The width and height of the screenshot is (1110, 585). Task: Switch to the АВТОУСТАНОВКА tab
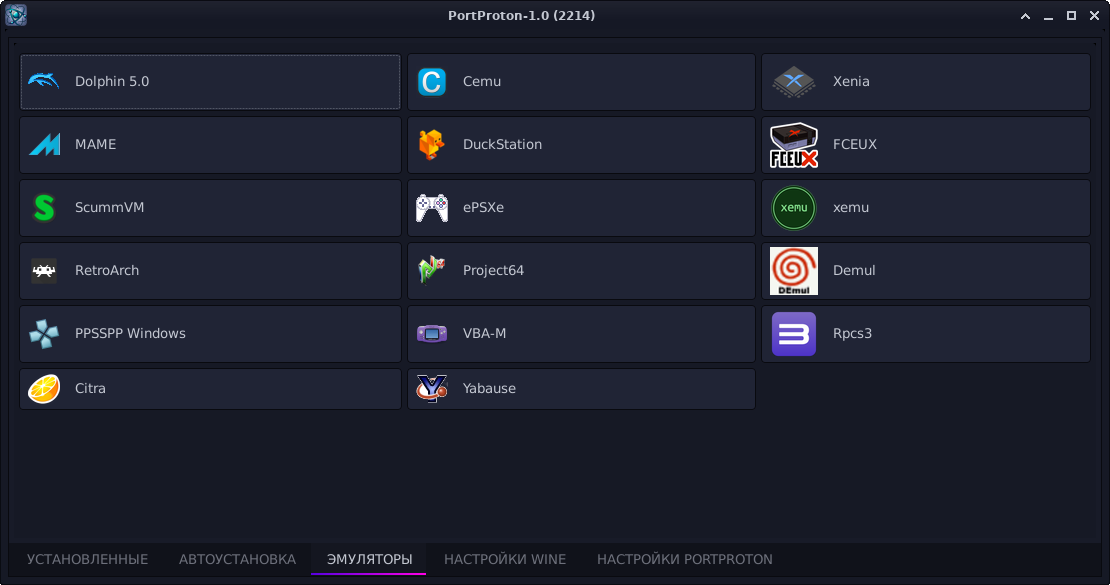[x=237, y=560]
